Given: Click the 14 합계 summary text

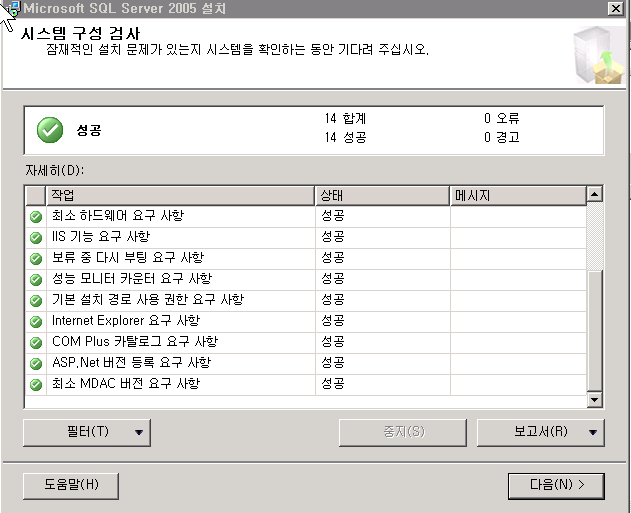Looking at the screenshot, I should tap(345, 118).
